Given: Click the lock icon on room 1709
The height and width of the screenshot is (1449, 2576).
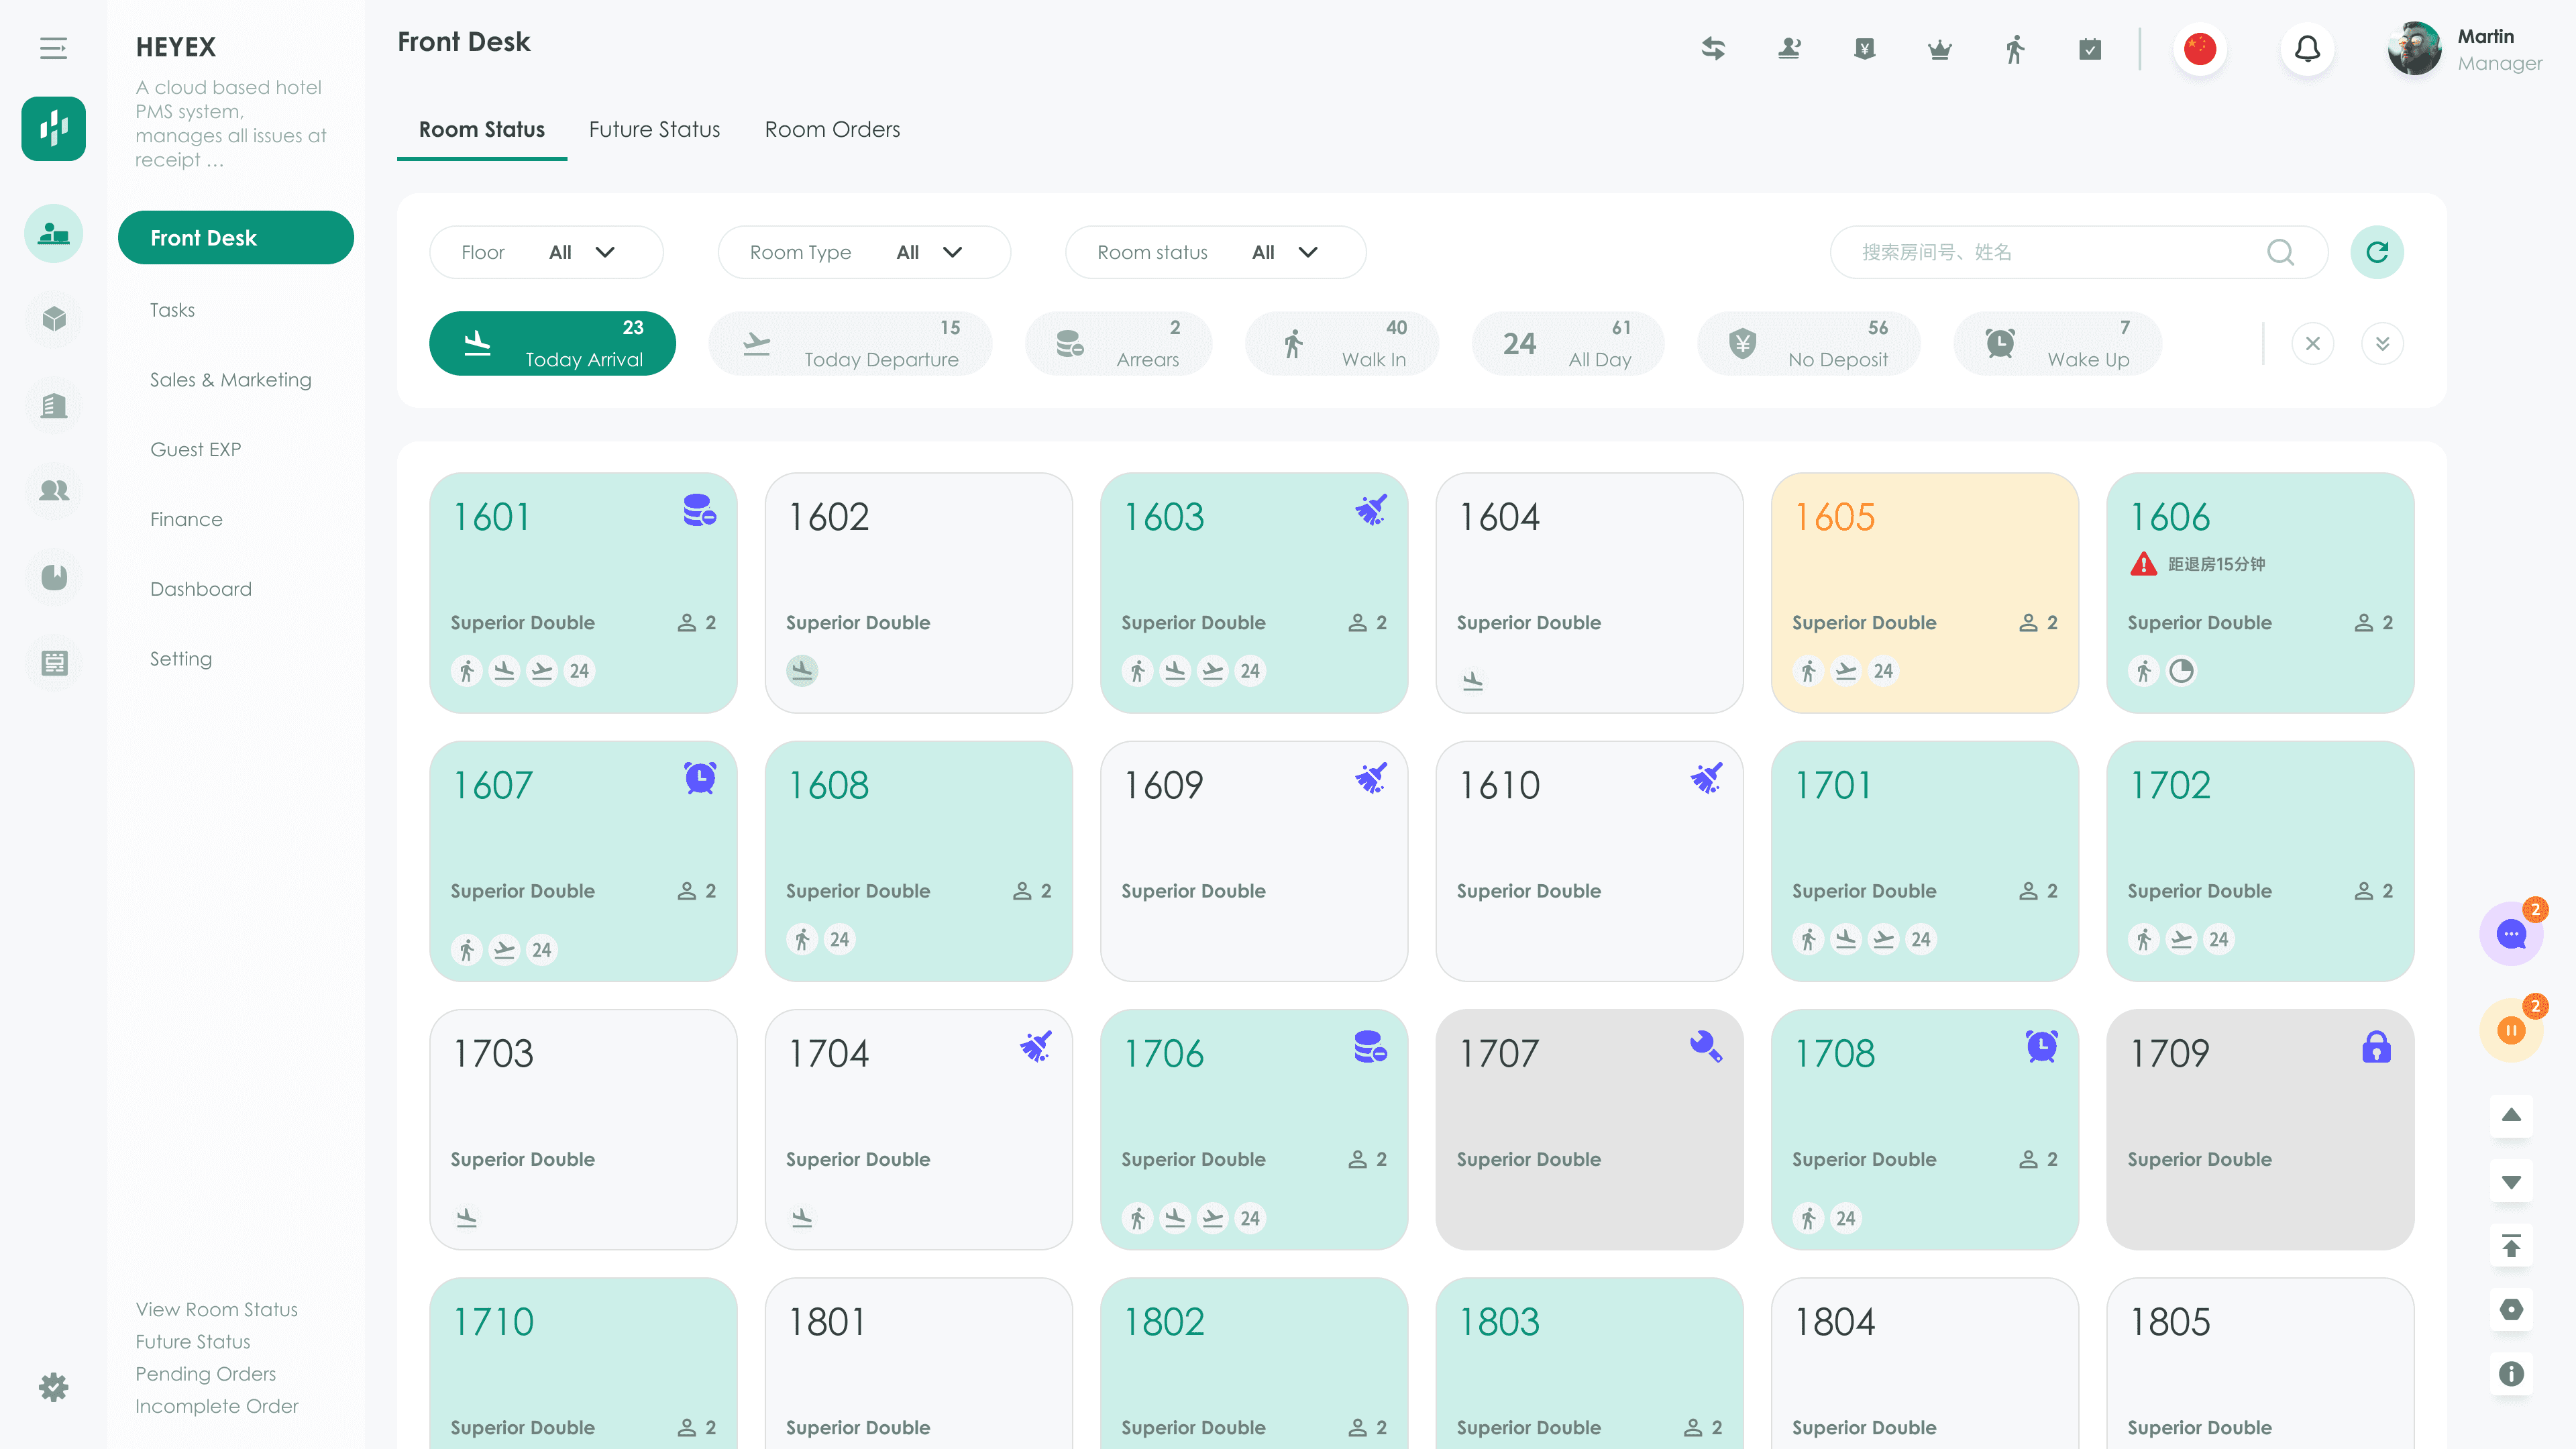Looking at the screenshot, I should (x=2375, y=1047).
